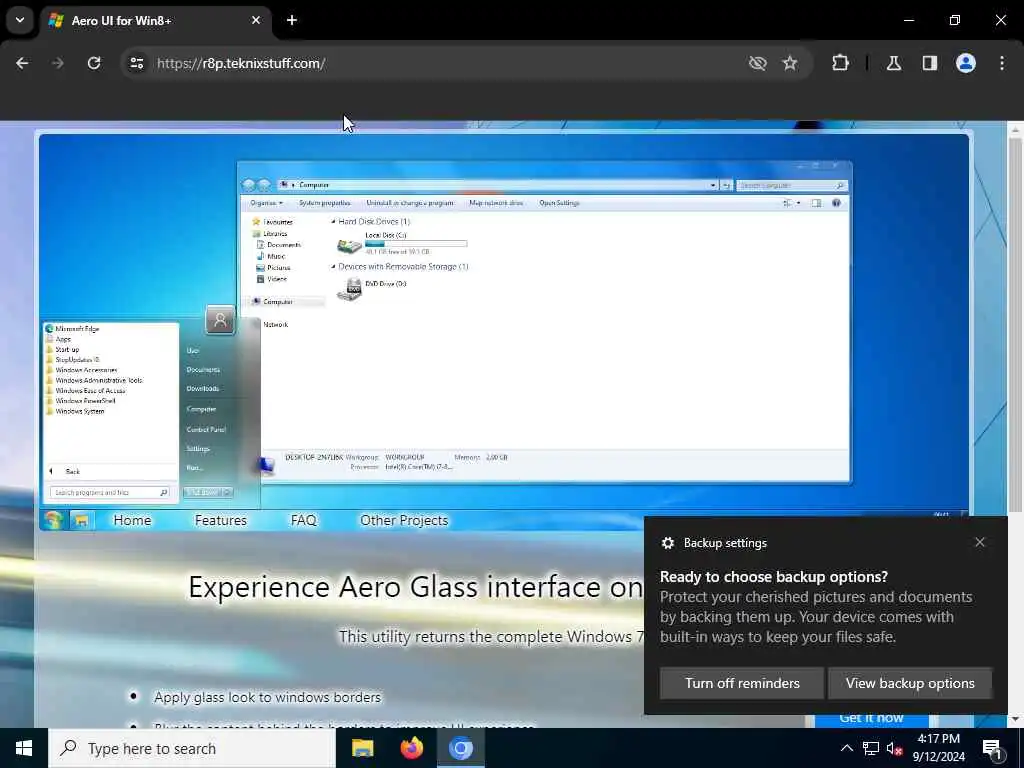Show hidden system tray icons
1024x768 pixels.
click(x=846, y=748)
